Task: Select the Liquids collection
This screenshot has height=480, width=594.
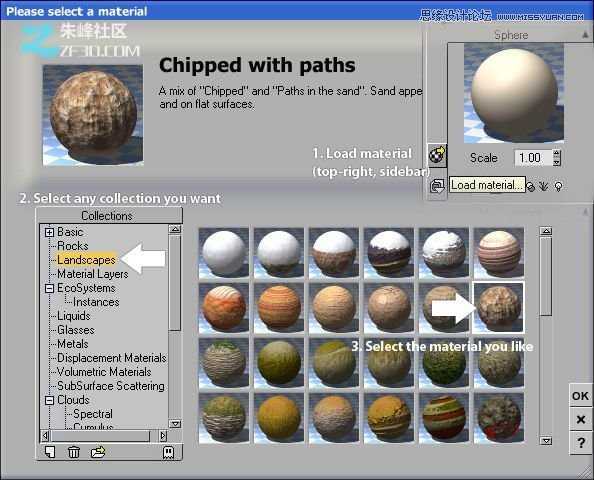Action: click(x=73, y=316)
